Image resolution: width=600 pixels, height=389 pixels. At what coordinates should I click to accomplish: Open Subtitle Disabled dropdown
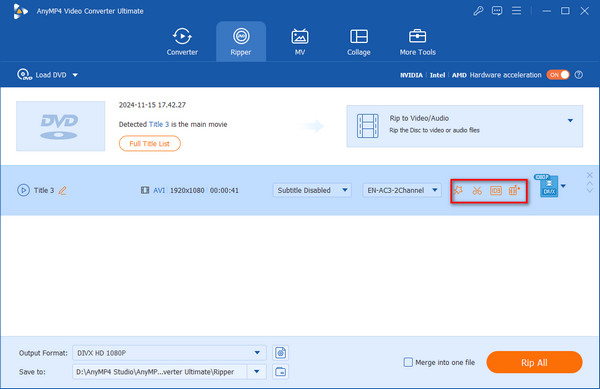(x=312, y=190)
